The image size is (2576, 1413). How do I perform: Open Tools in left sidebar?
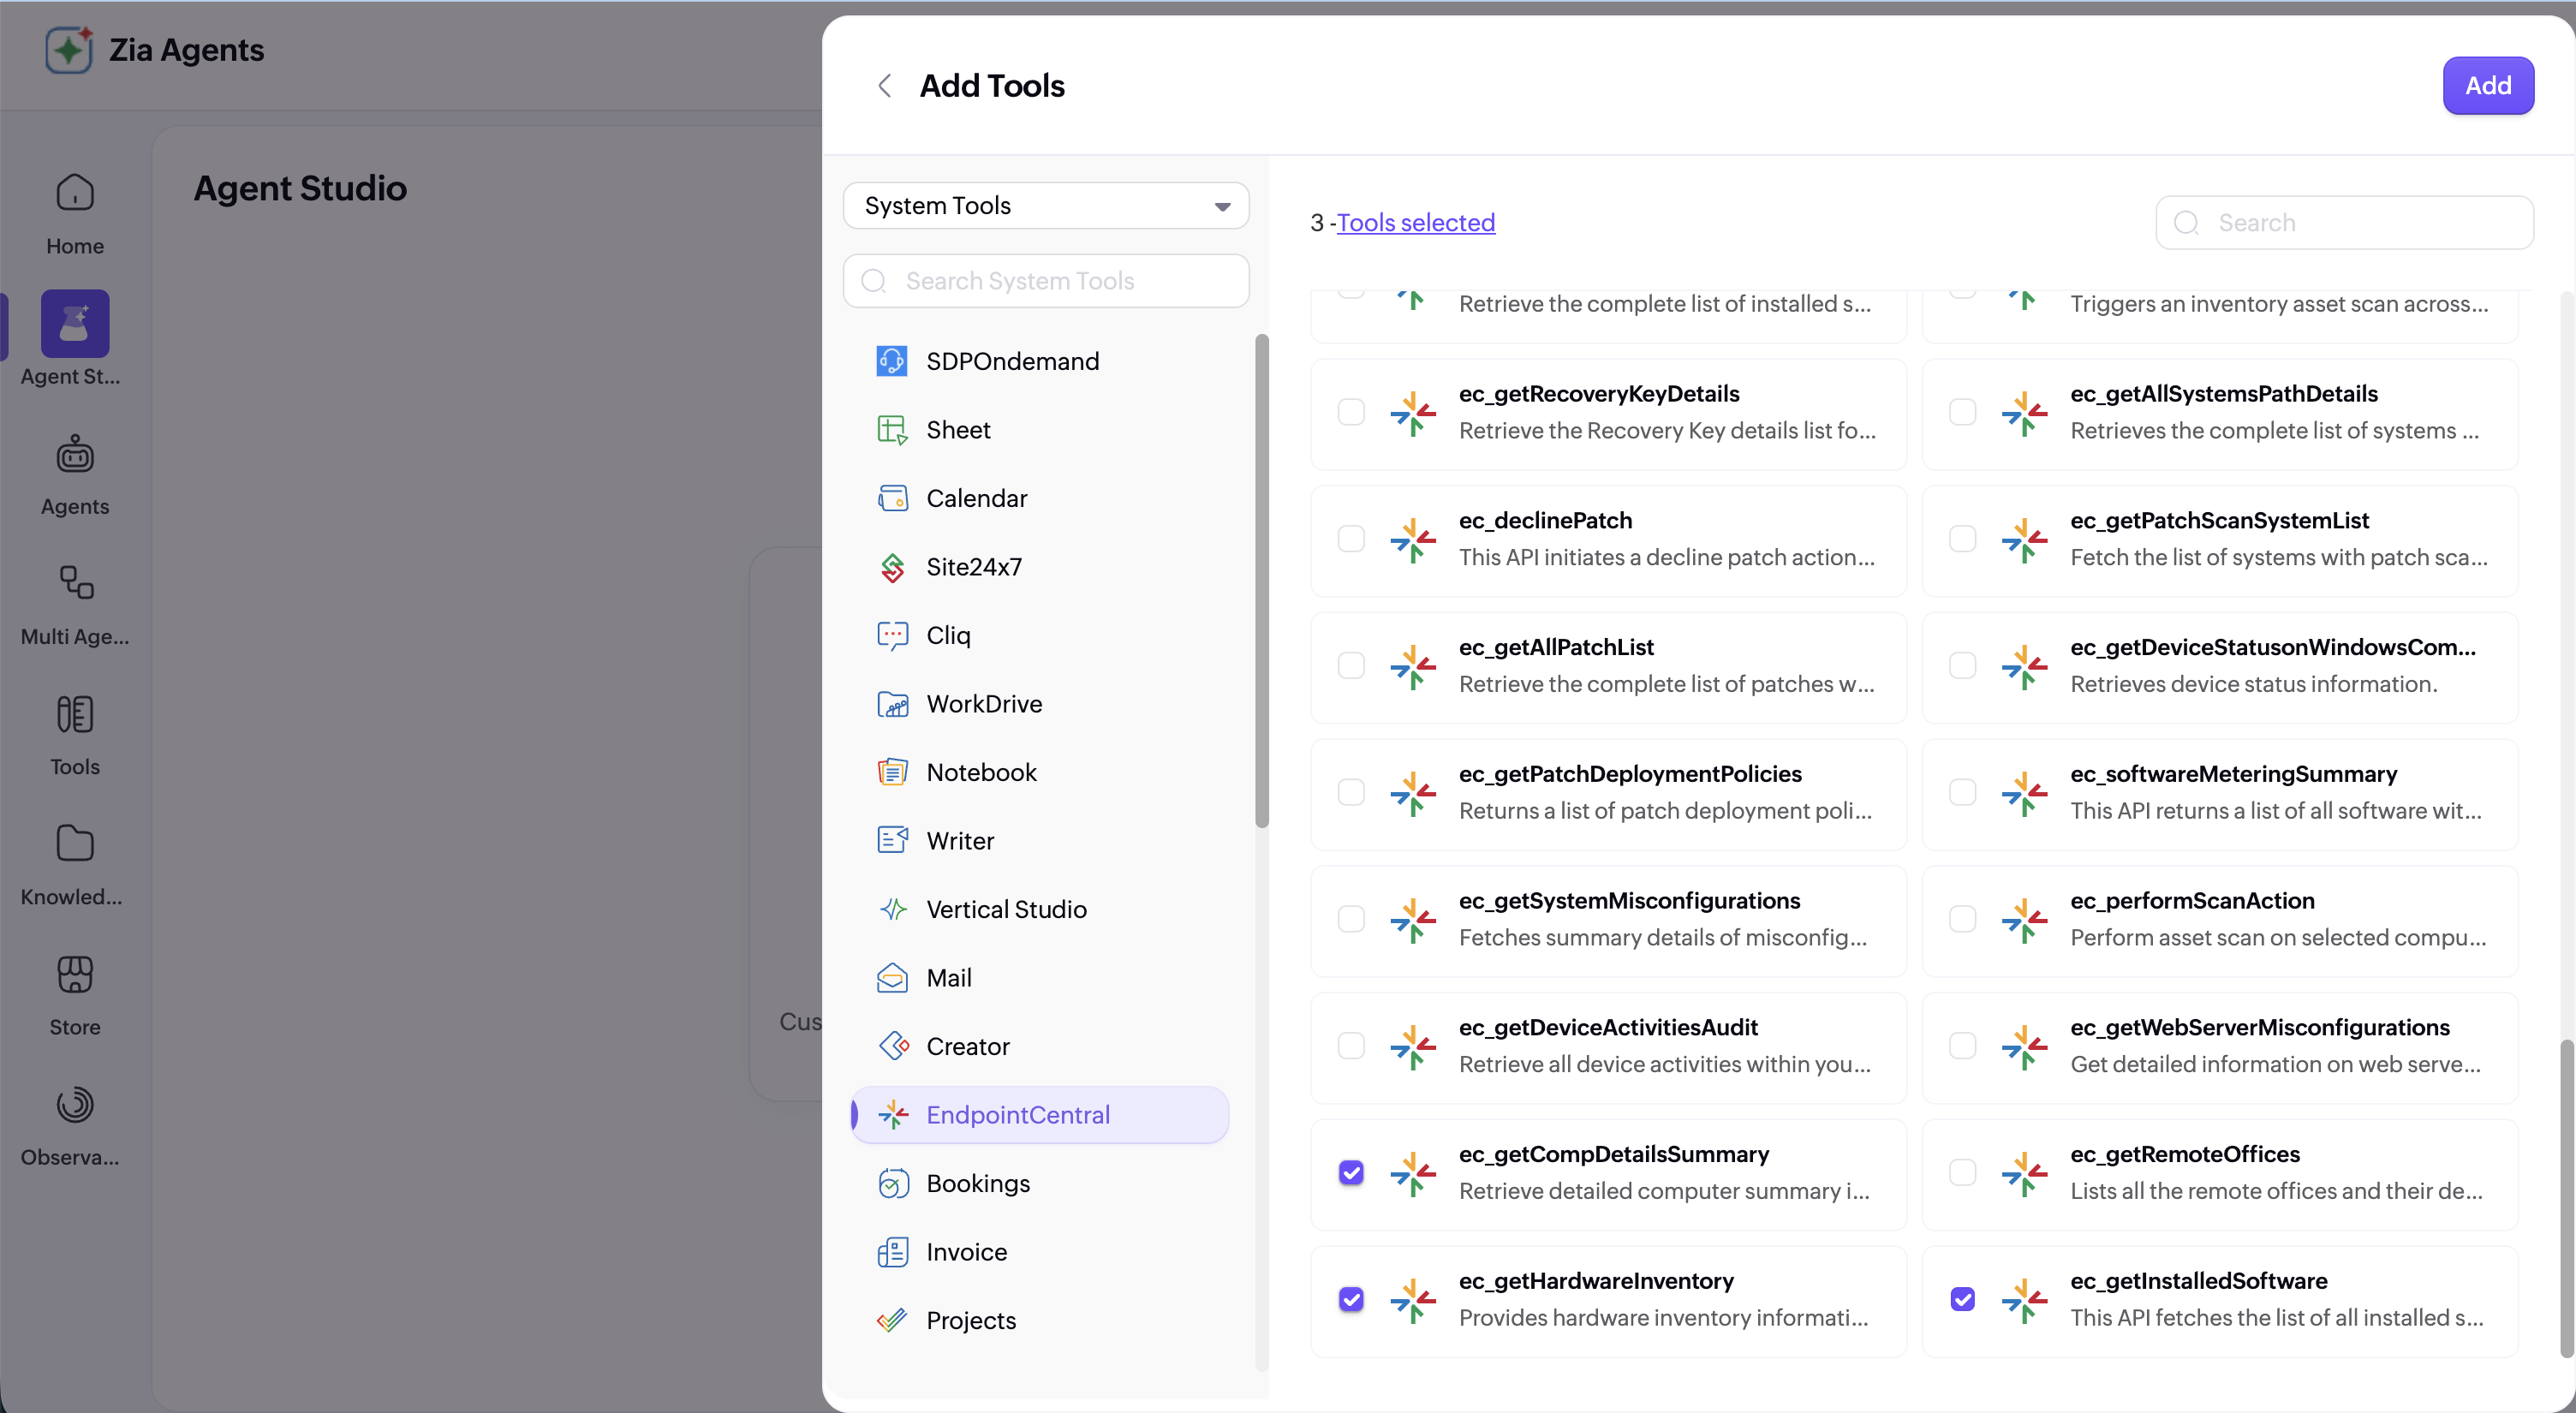point(75,735)
